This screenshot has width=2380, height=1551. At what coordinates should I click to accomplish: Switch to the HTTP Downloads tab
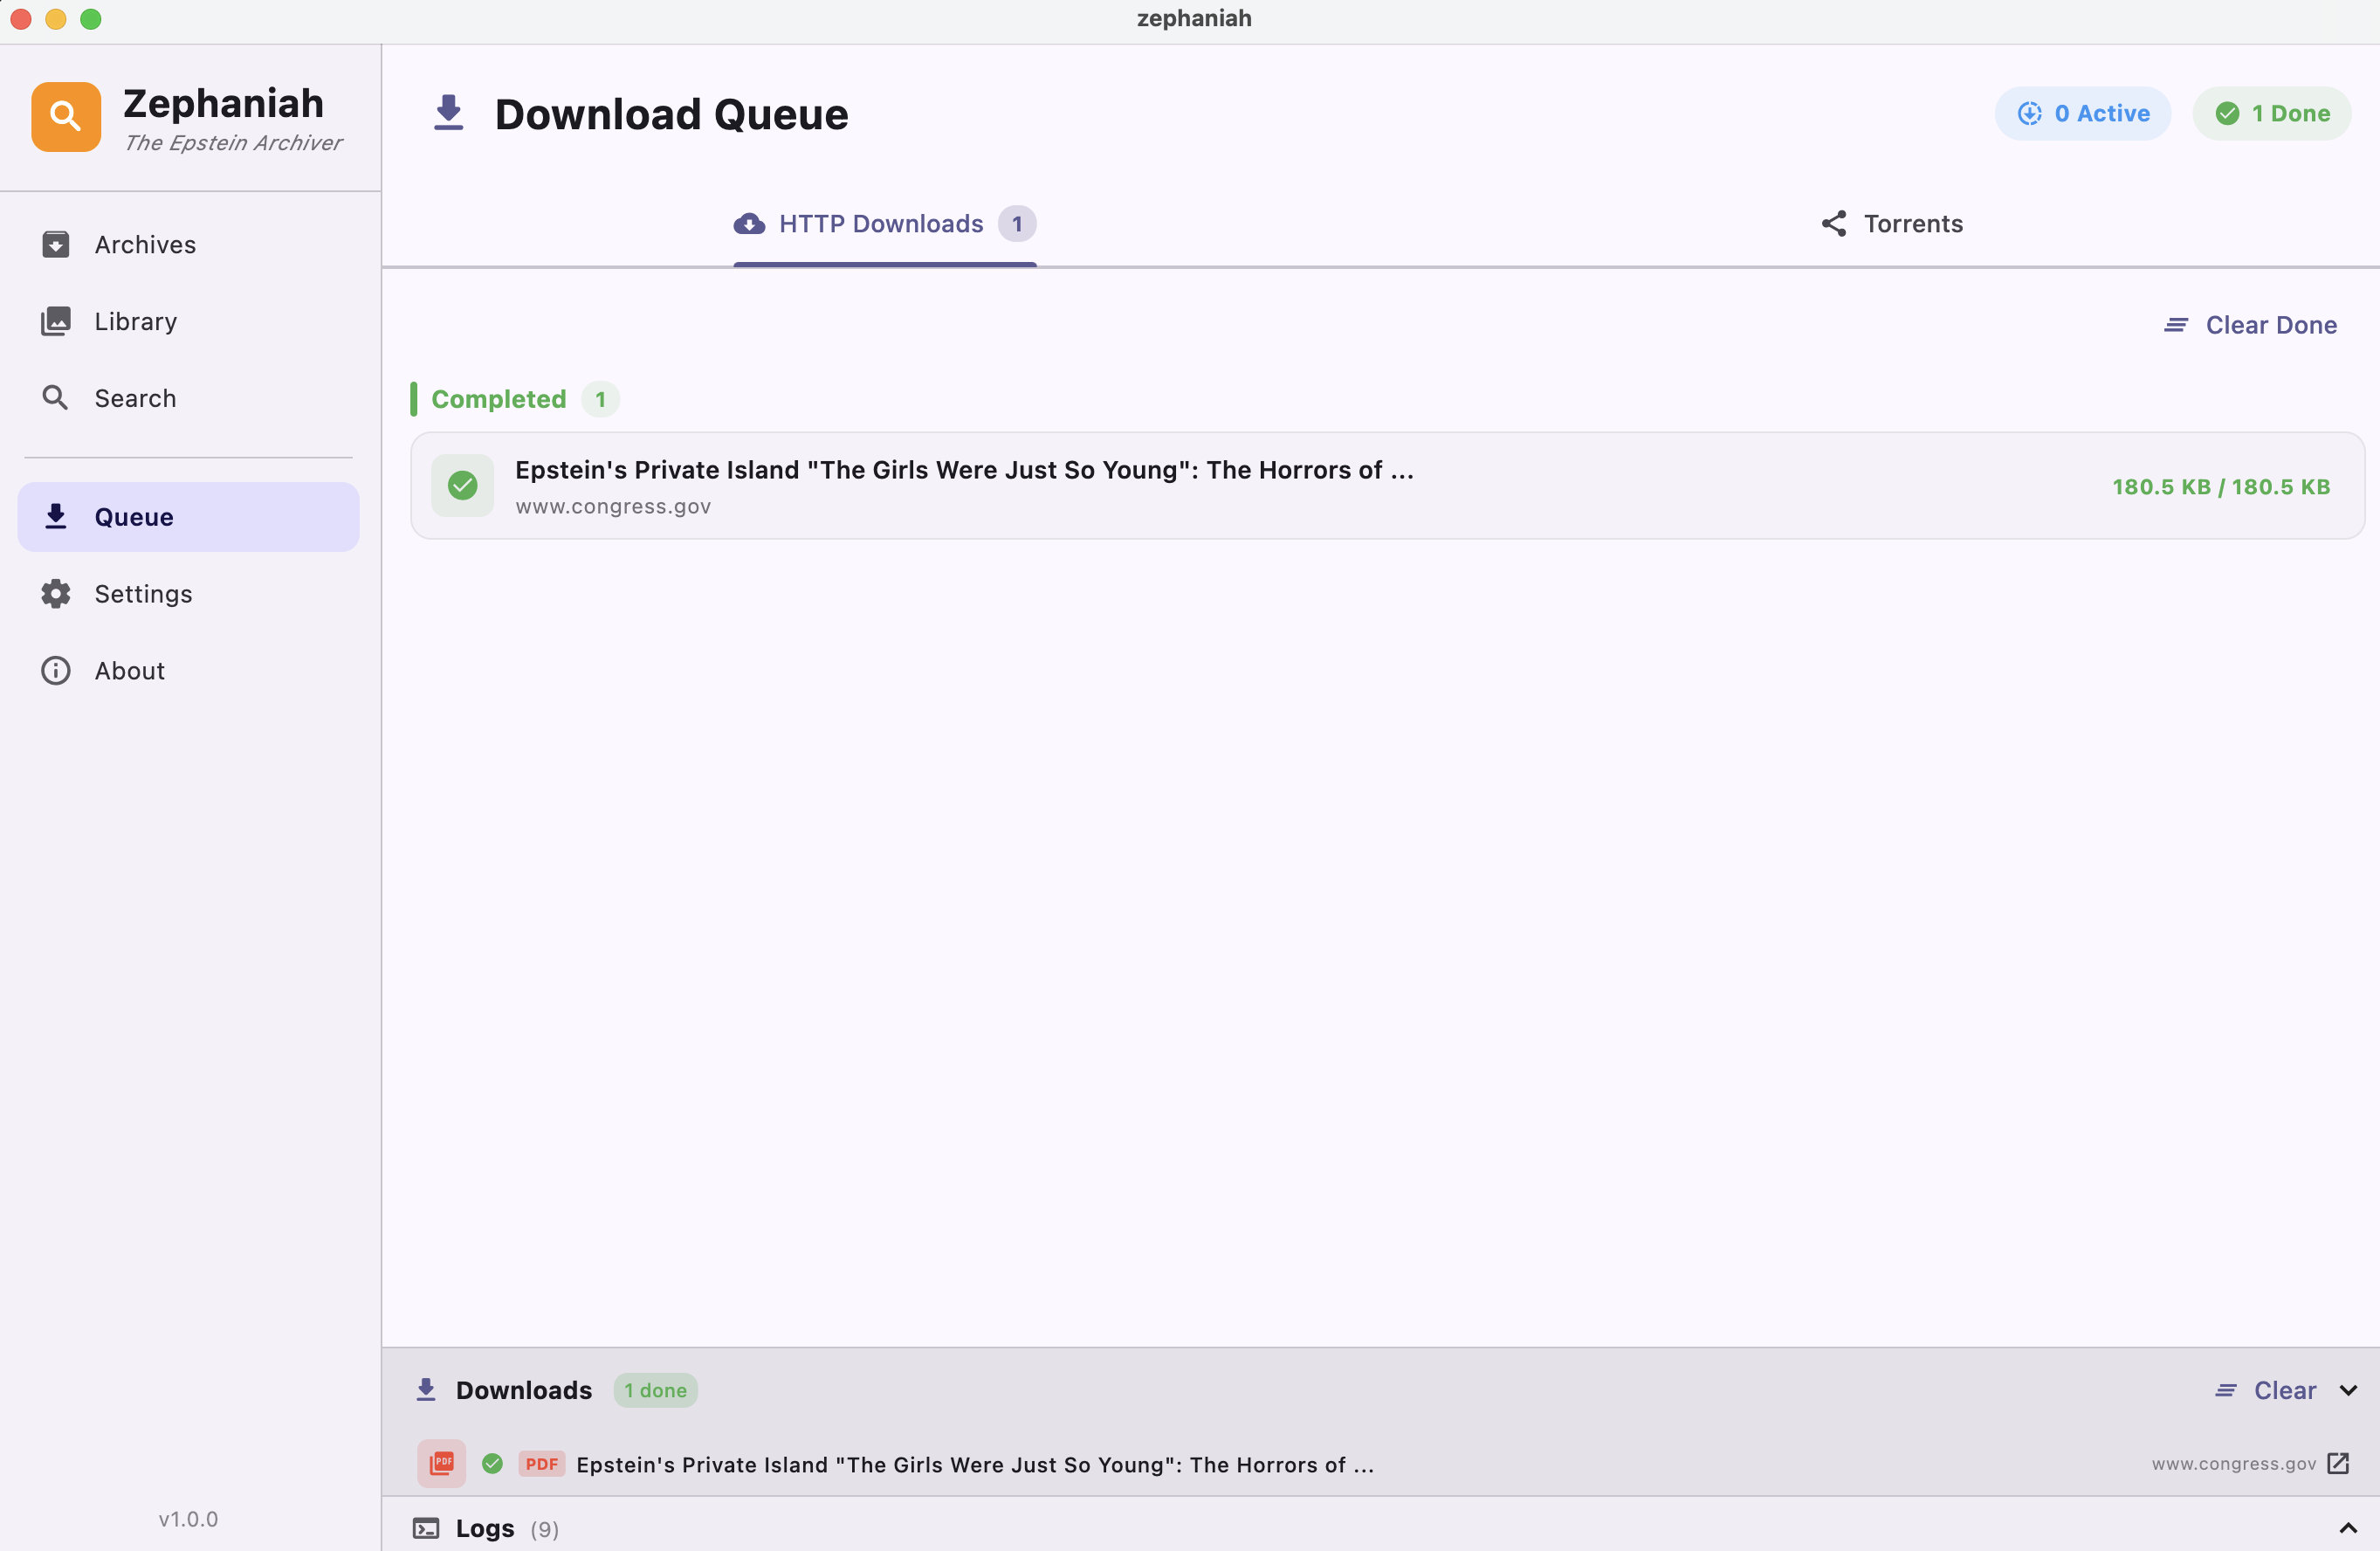point(881,224)
